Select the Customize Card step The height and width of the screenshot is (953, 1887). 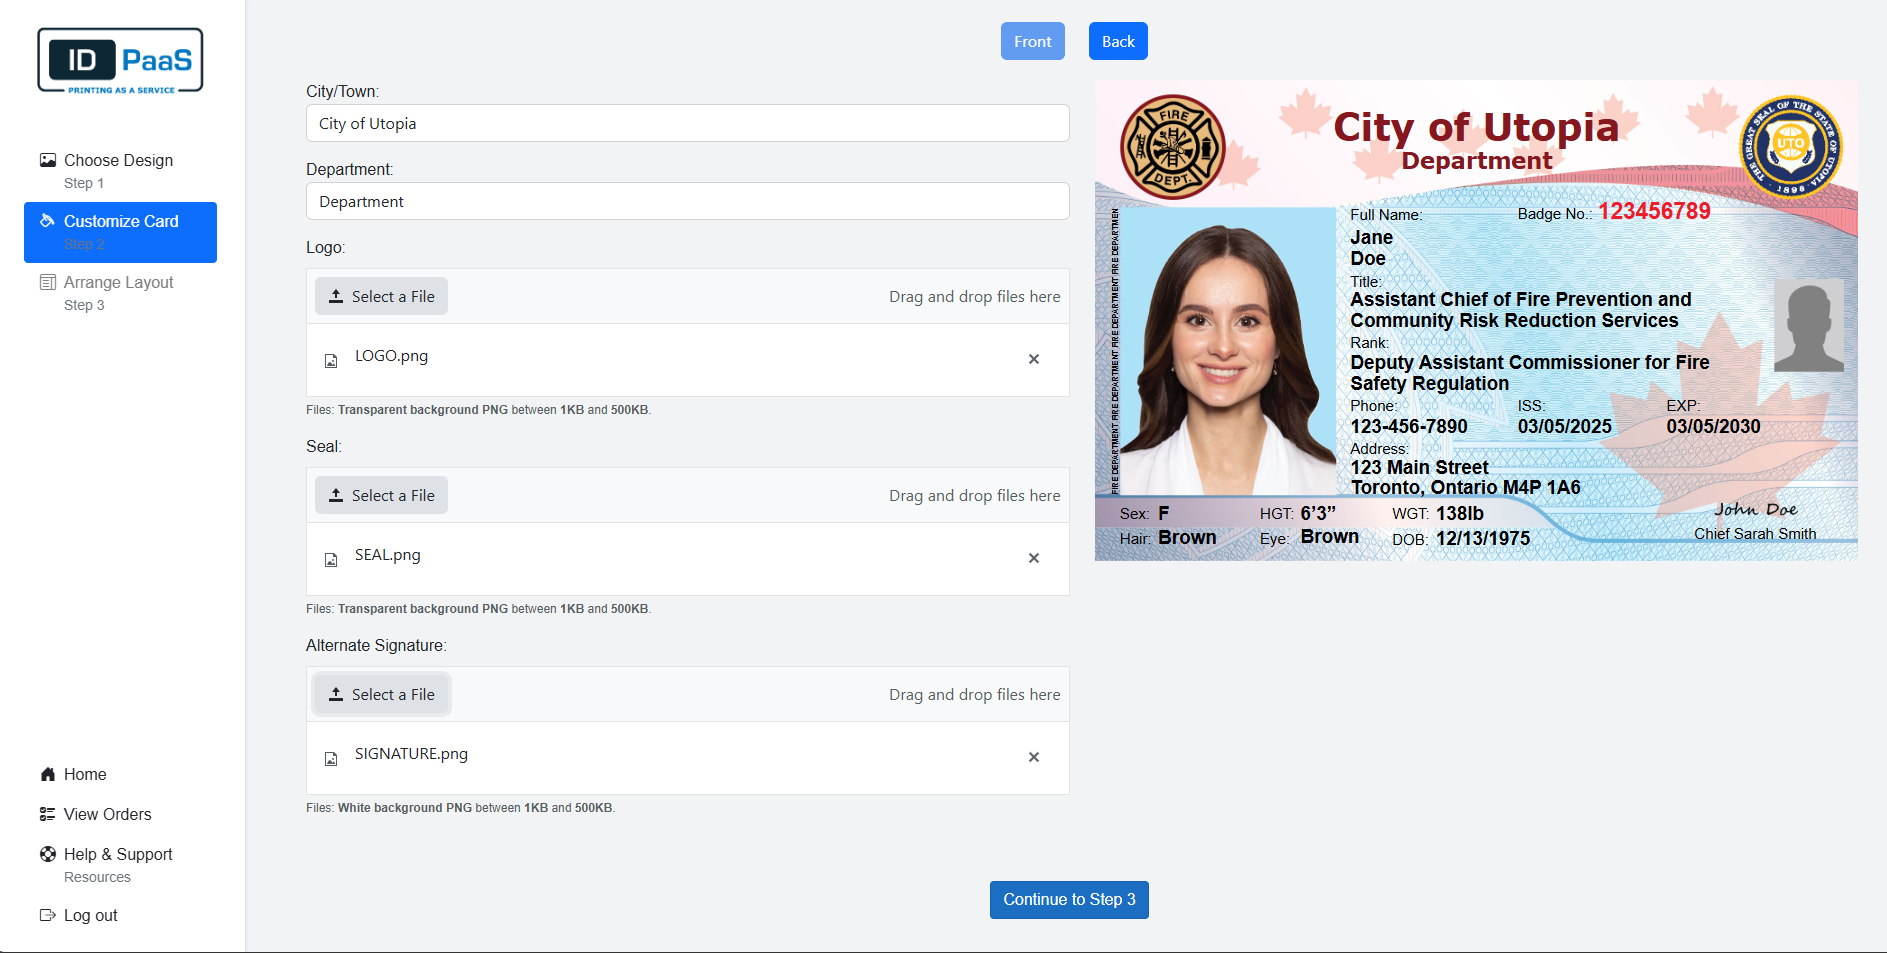point(120,231)
